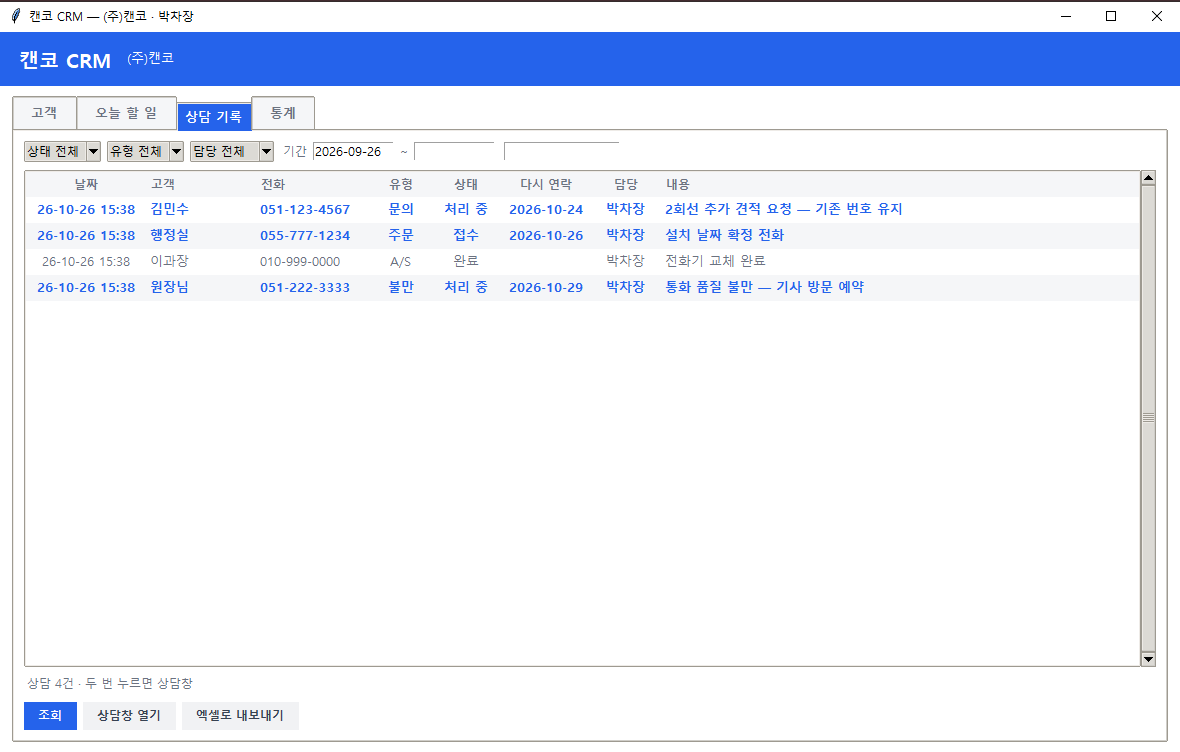The image size is (1180, 752).
Task: Click the 다시 연락 column header
Action: [x=546, y=184]
